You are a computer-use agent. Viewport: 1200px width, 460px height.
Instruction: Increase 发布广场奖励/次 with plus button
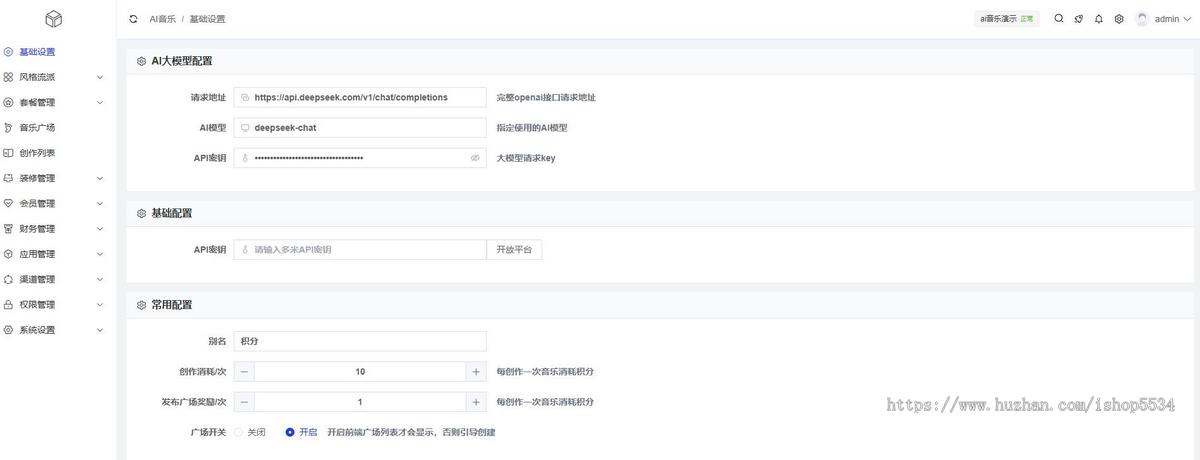pyautogui.click(x=476, y=401)
